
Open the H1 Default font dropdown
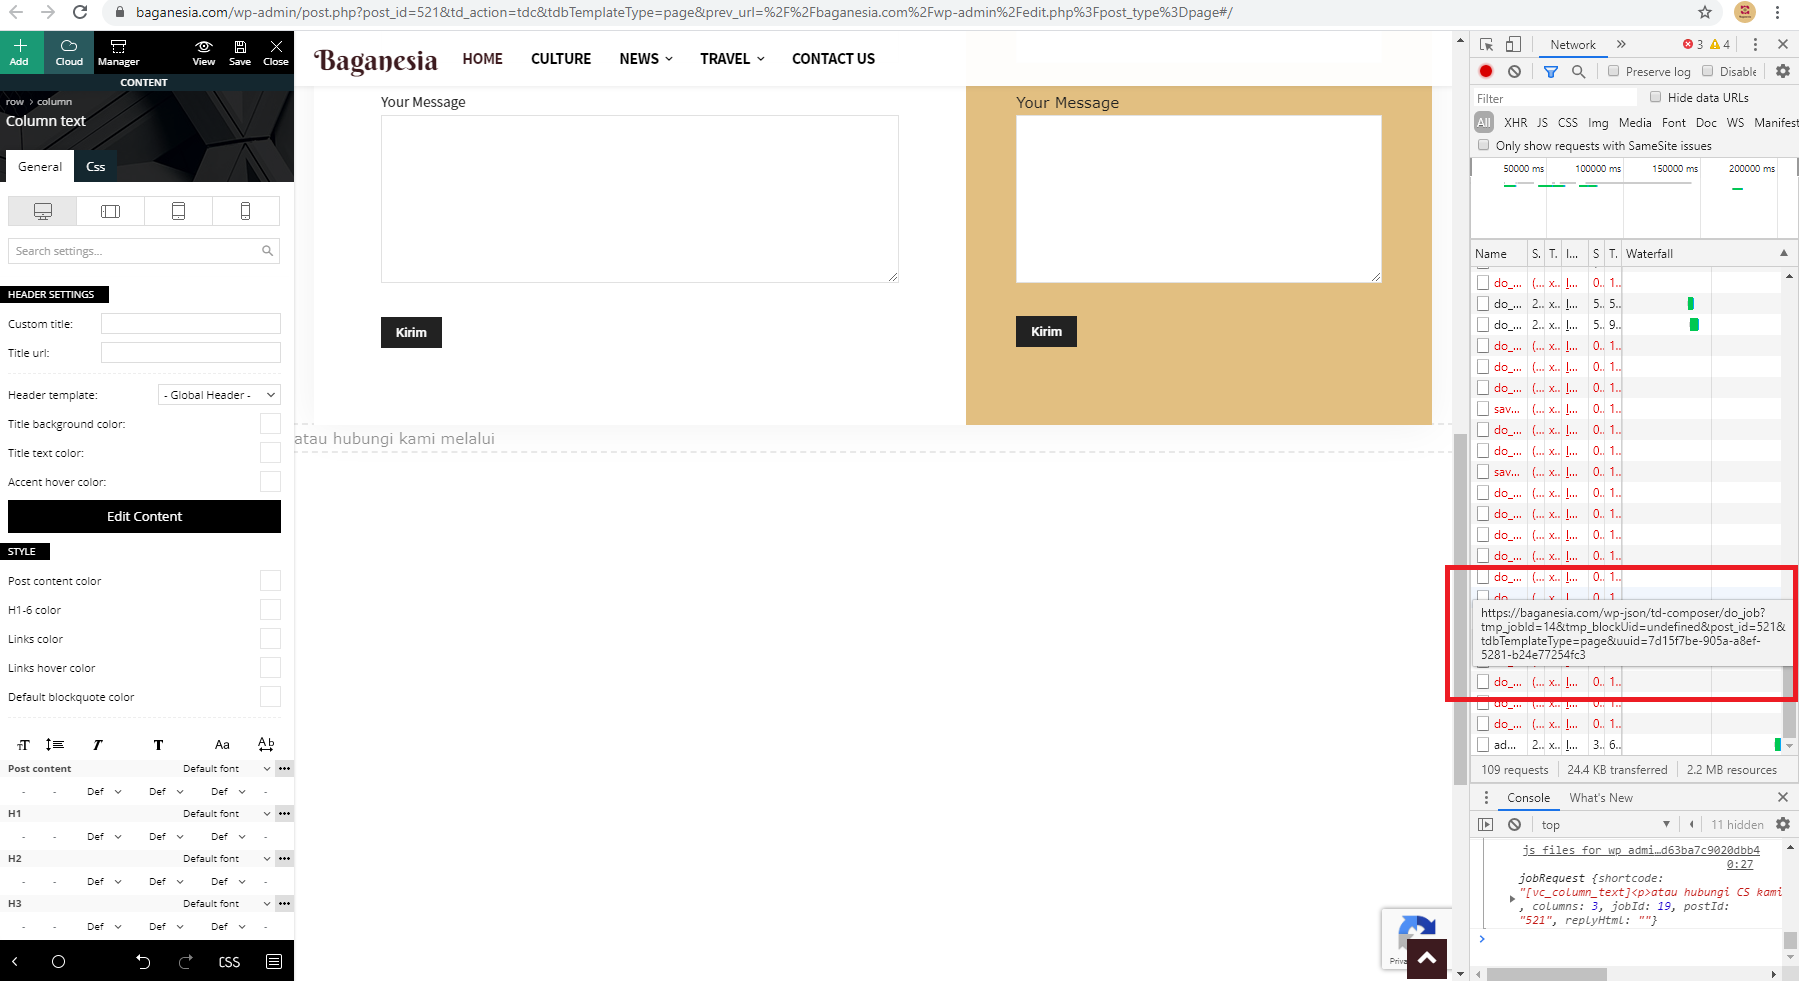coord(226,814)
